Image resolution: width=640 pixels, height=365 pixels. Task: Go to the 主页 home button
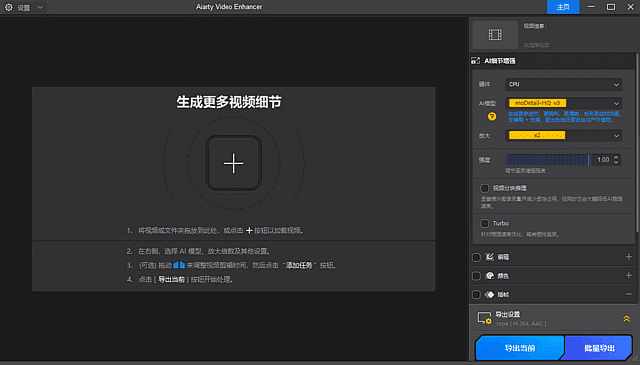coord(563,7)
